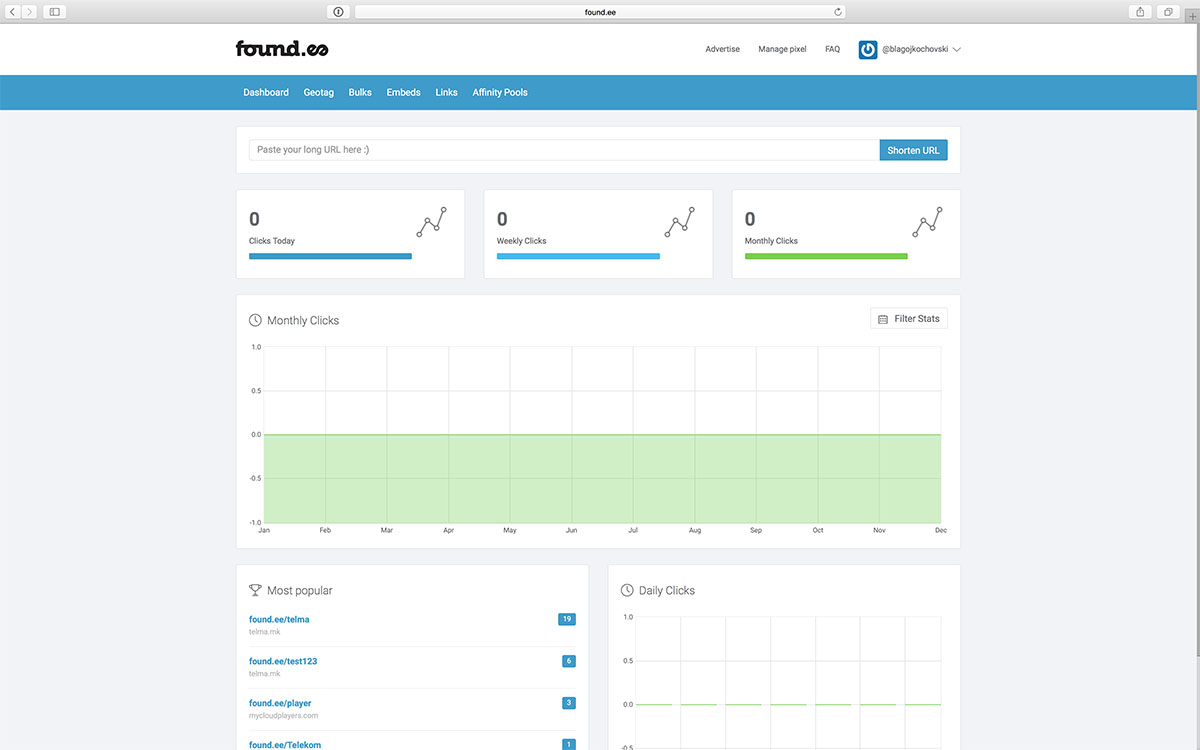Click the Monthly Clicks chart heading
The height and width of the screenshot is (750, 1200).
point(303,321)
